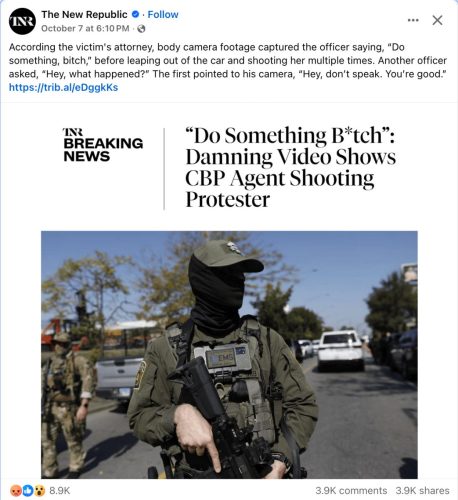Open the trib.al/eDggkKs article link
Screen dimensions: 458x500
[63, 87]
